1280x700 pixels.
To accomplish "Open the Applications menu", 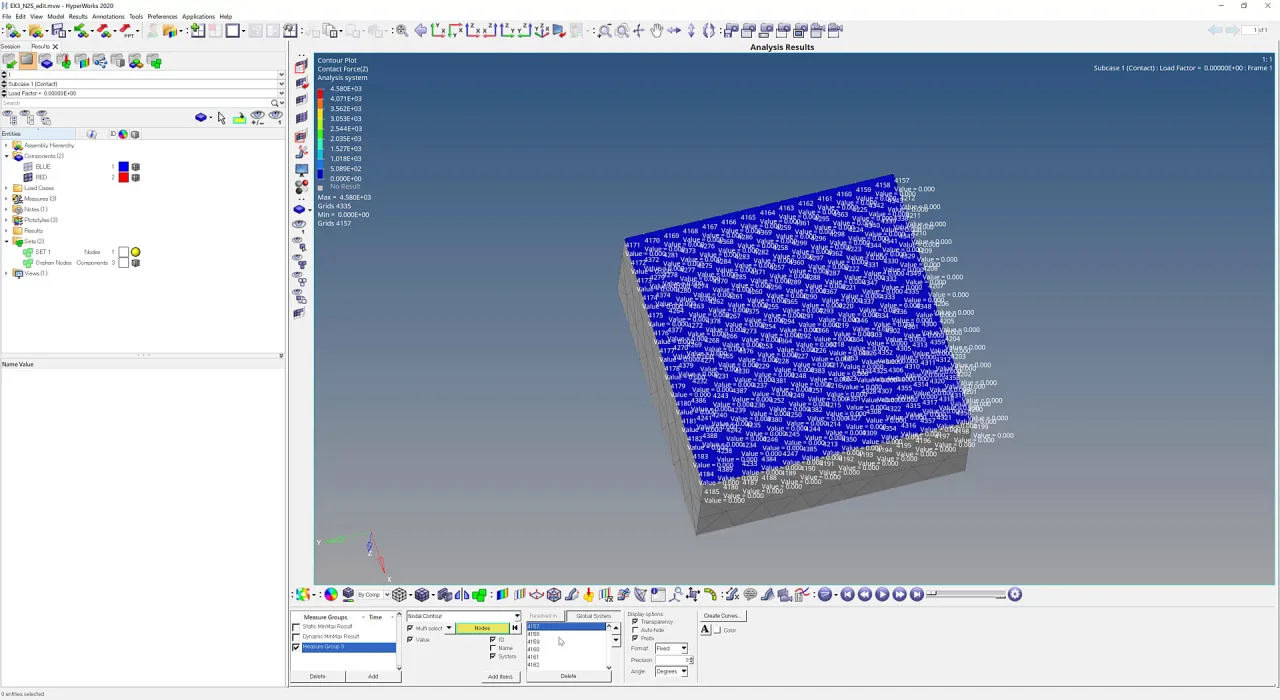I will [x=198, y=16].
